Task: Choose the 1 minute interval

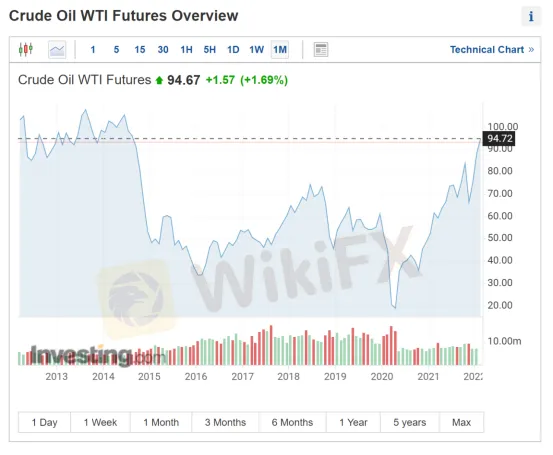Action: (93, 49)
